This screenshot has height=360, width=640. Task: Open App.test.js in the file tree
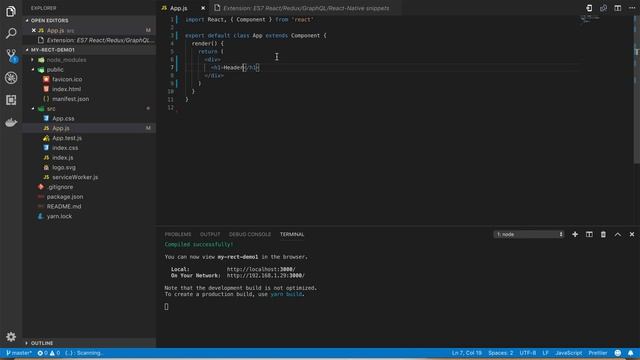tap(67, 138)
